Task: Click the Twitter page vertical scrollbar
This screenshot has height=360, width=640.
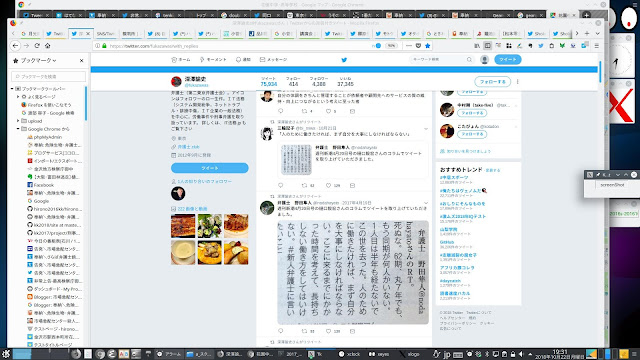Action: [x=600, y=72]
